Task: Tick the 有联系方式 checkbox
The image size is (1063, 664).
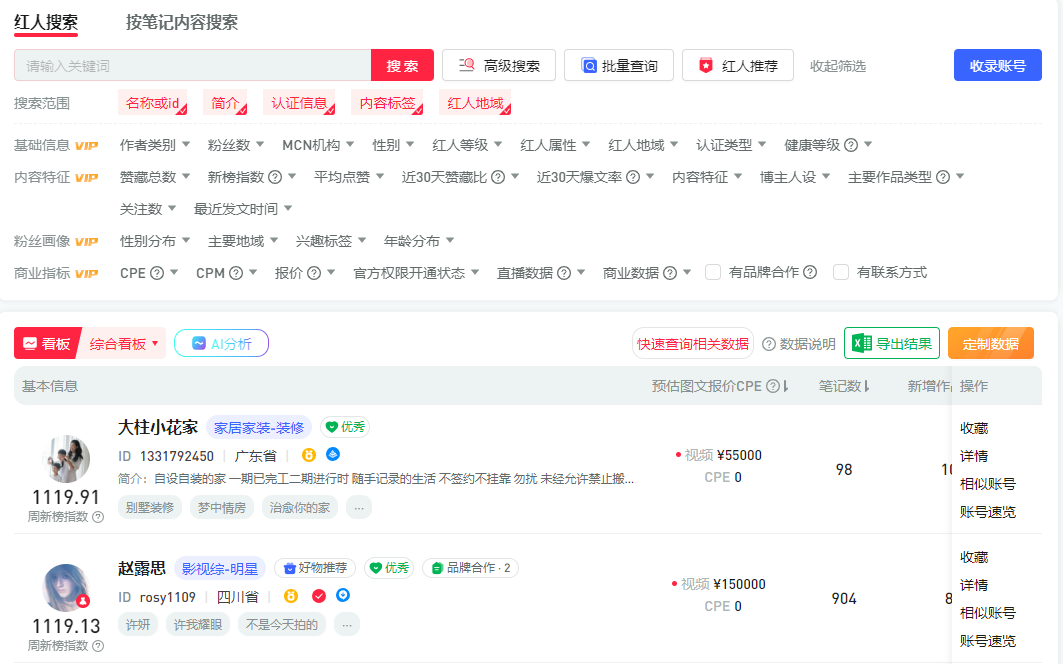Action: click(841, 272)
